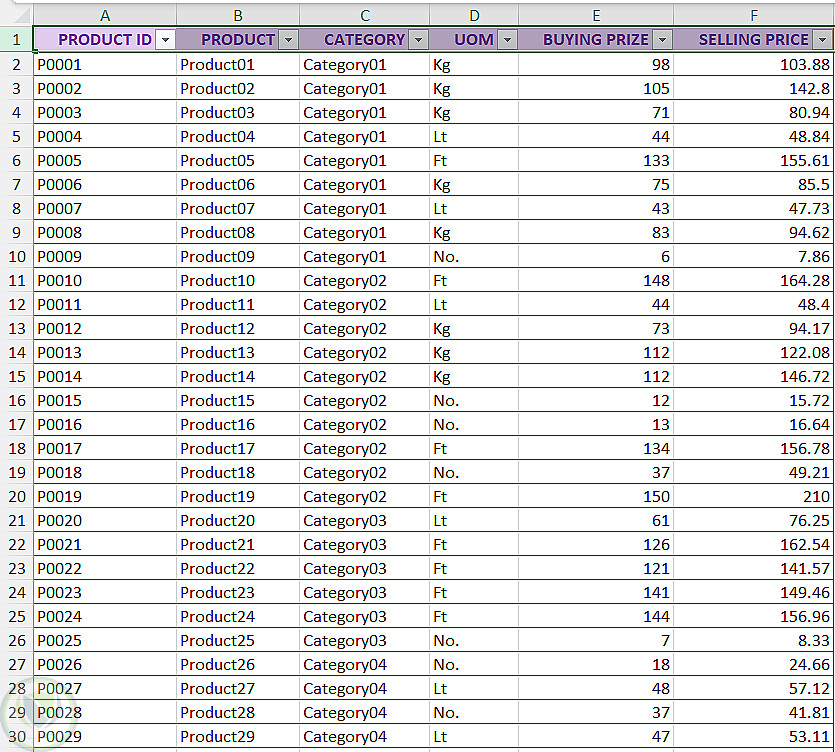Viewport: 835px width, 752px height.
Task: Select selling price cell 210
Action: click(x=754, y=496)
